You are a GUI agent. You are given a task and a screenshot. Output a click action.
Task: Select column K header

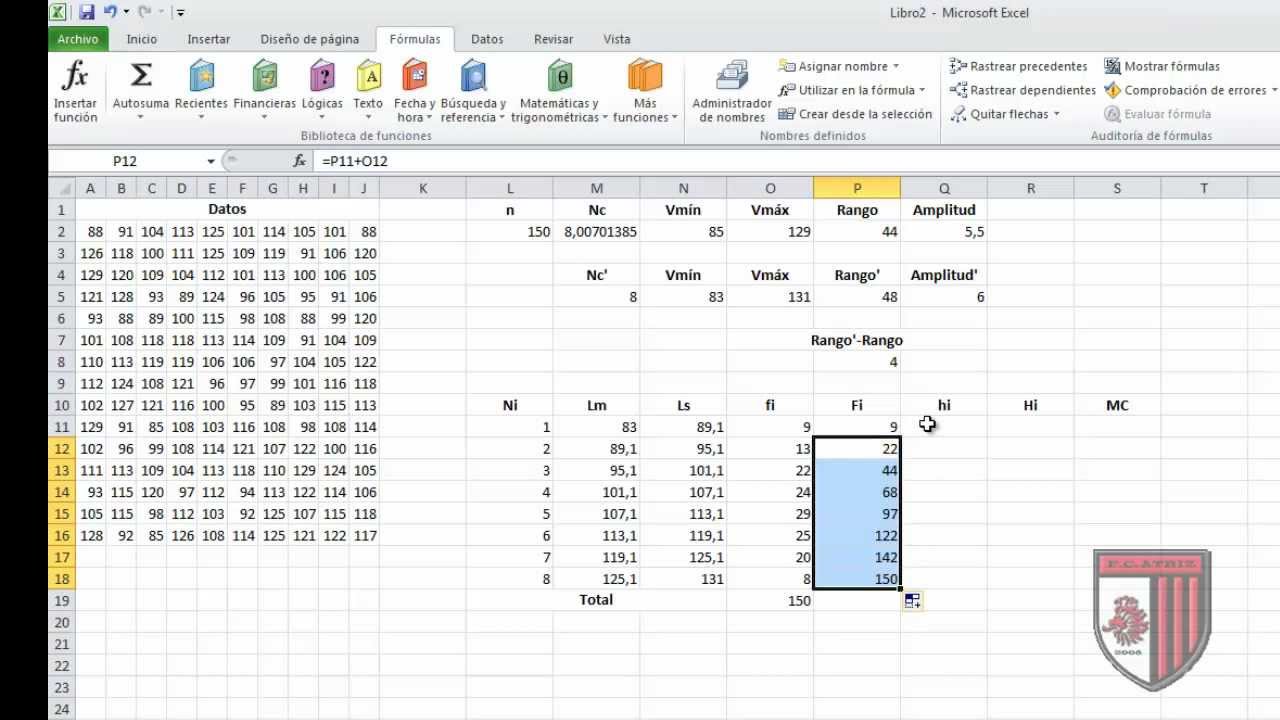coord(422,188)
